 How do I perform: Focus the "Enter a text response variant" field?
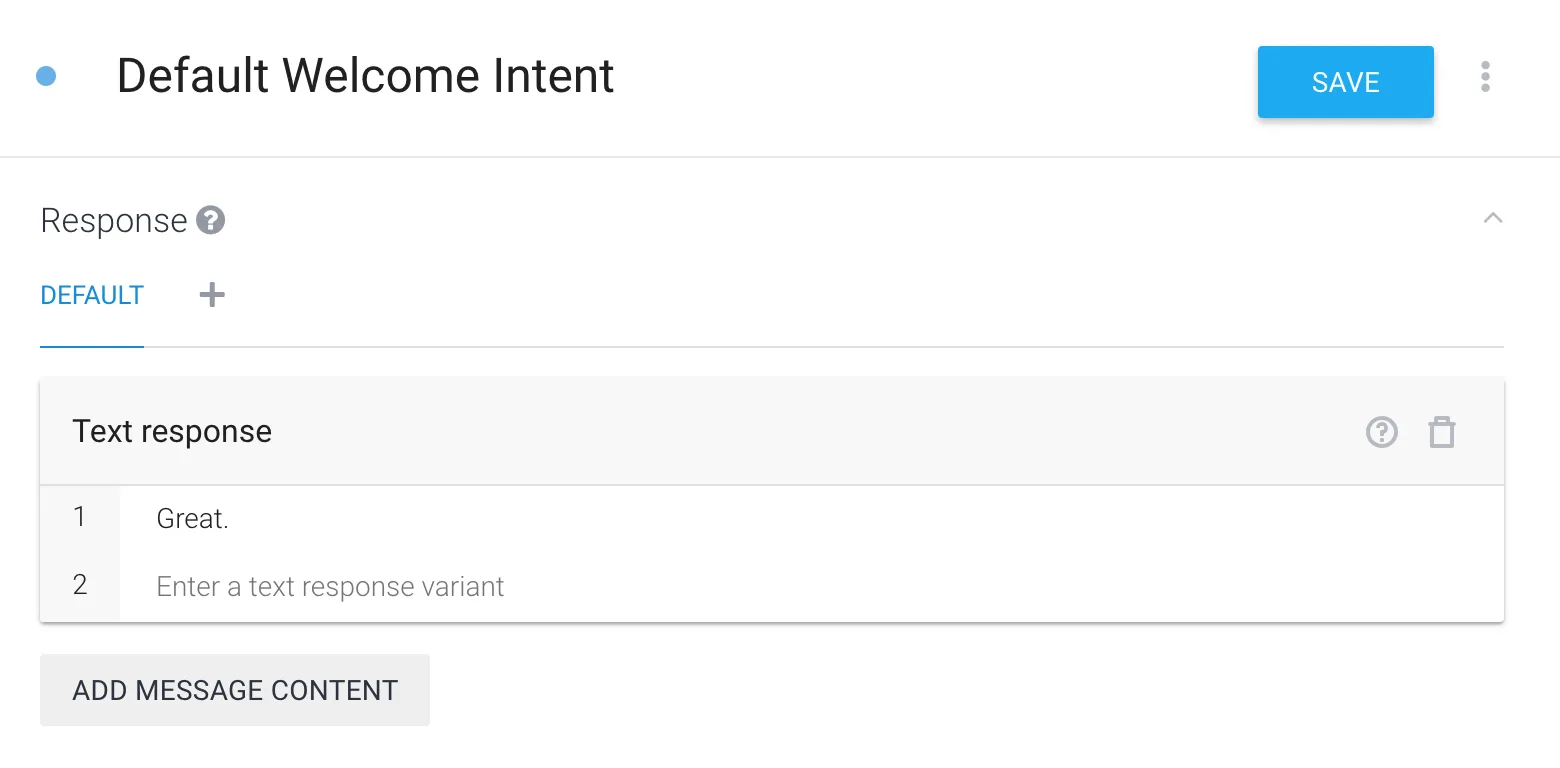coord(330,586)
